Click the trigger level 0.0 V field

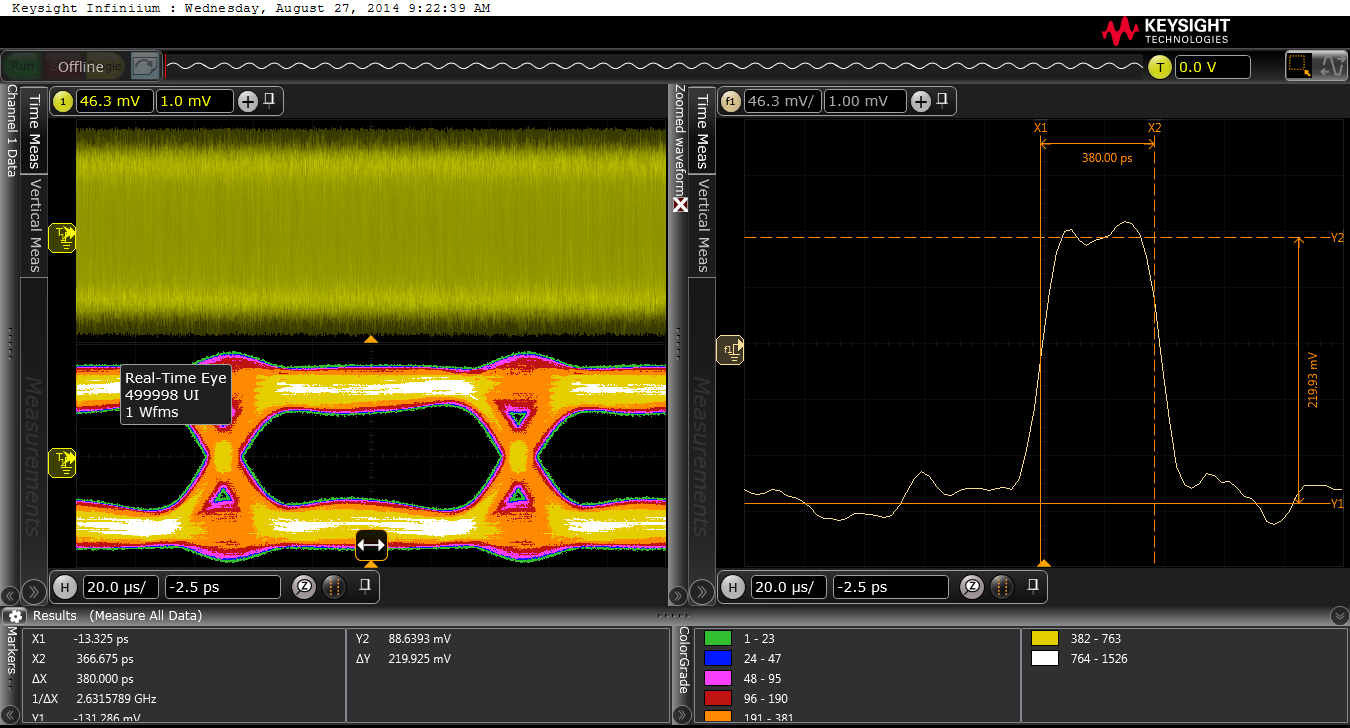(1212, 67)
